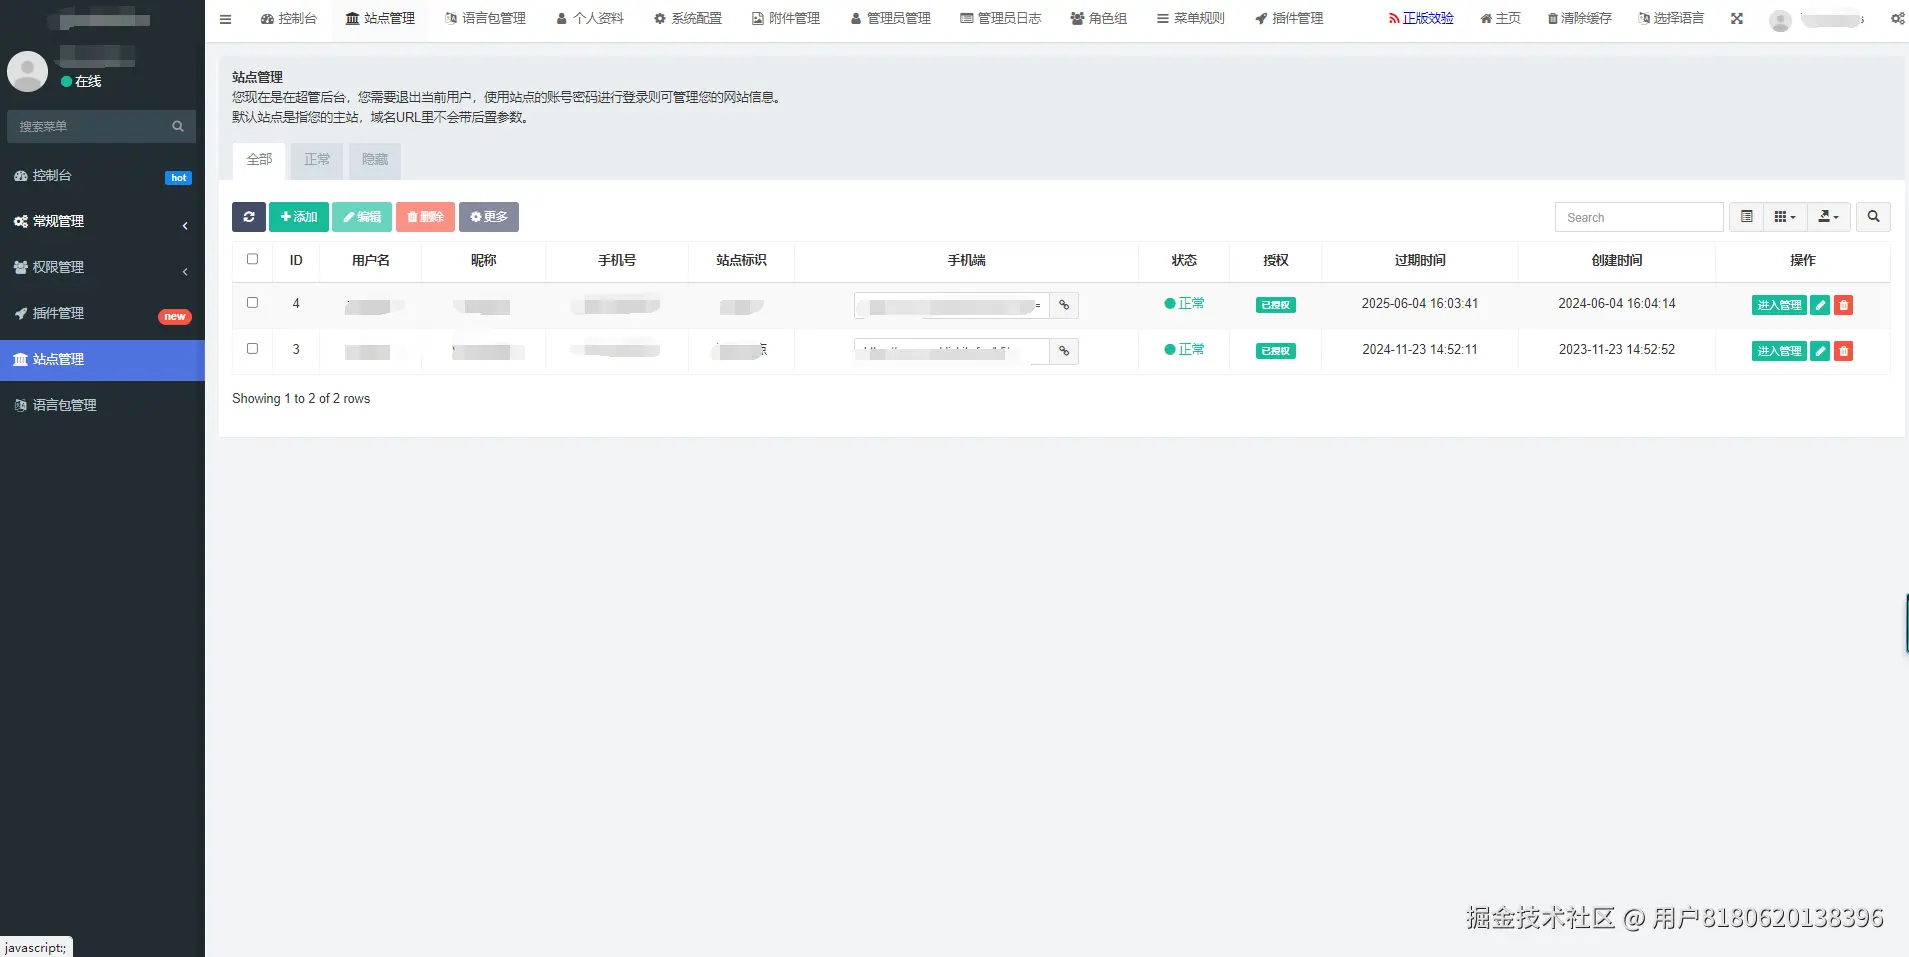Toggle the table card view icon

pyautogui.click(x=1746, y=217)
